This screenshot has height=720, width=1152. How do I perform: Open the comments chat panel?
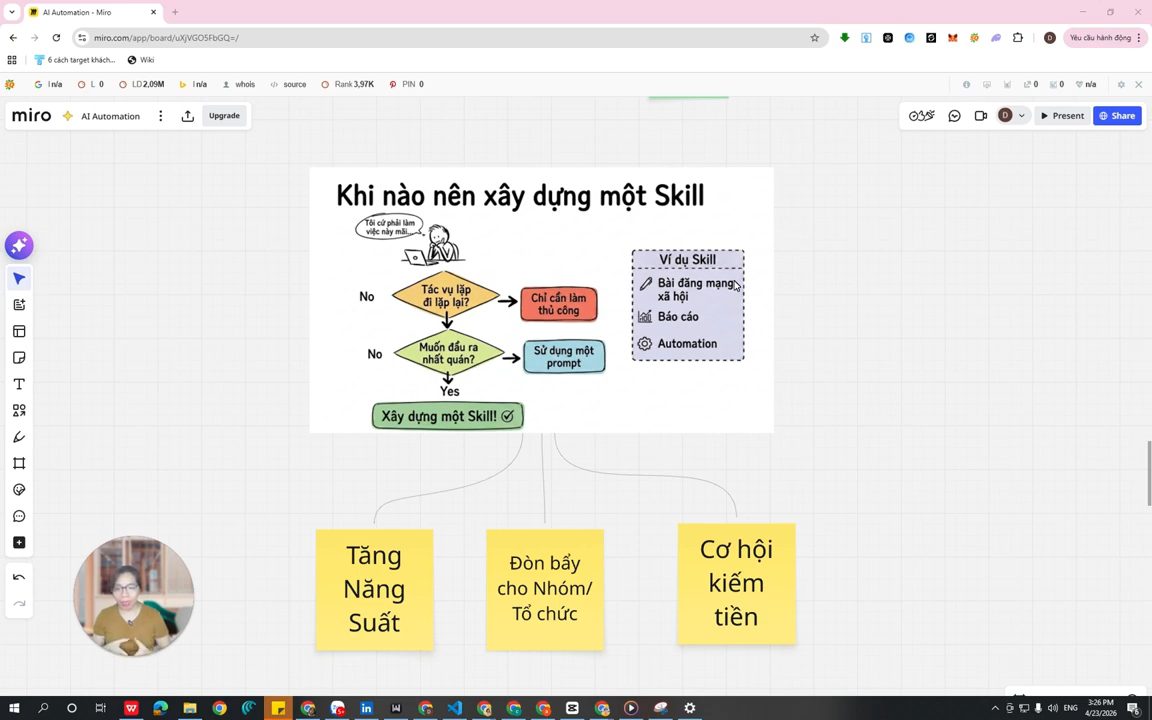pos(954,116)
